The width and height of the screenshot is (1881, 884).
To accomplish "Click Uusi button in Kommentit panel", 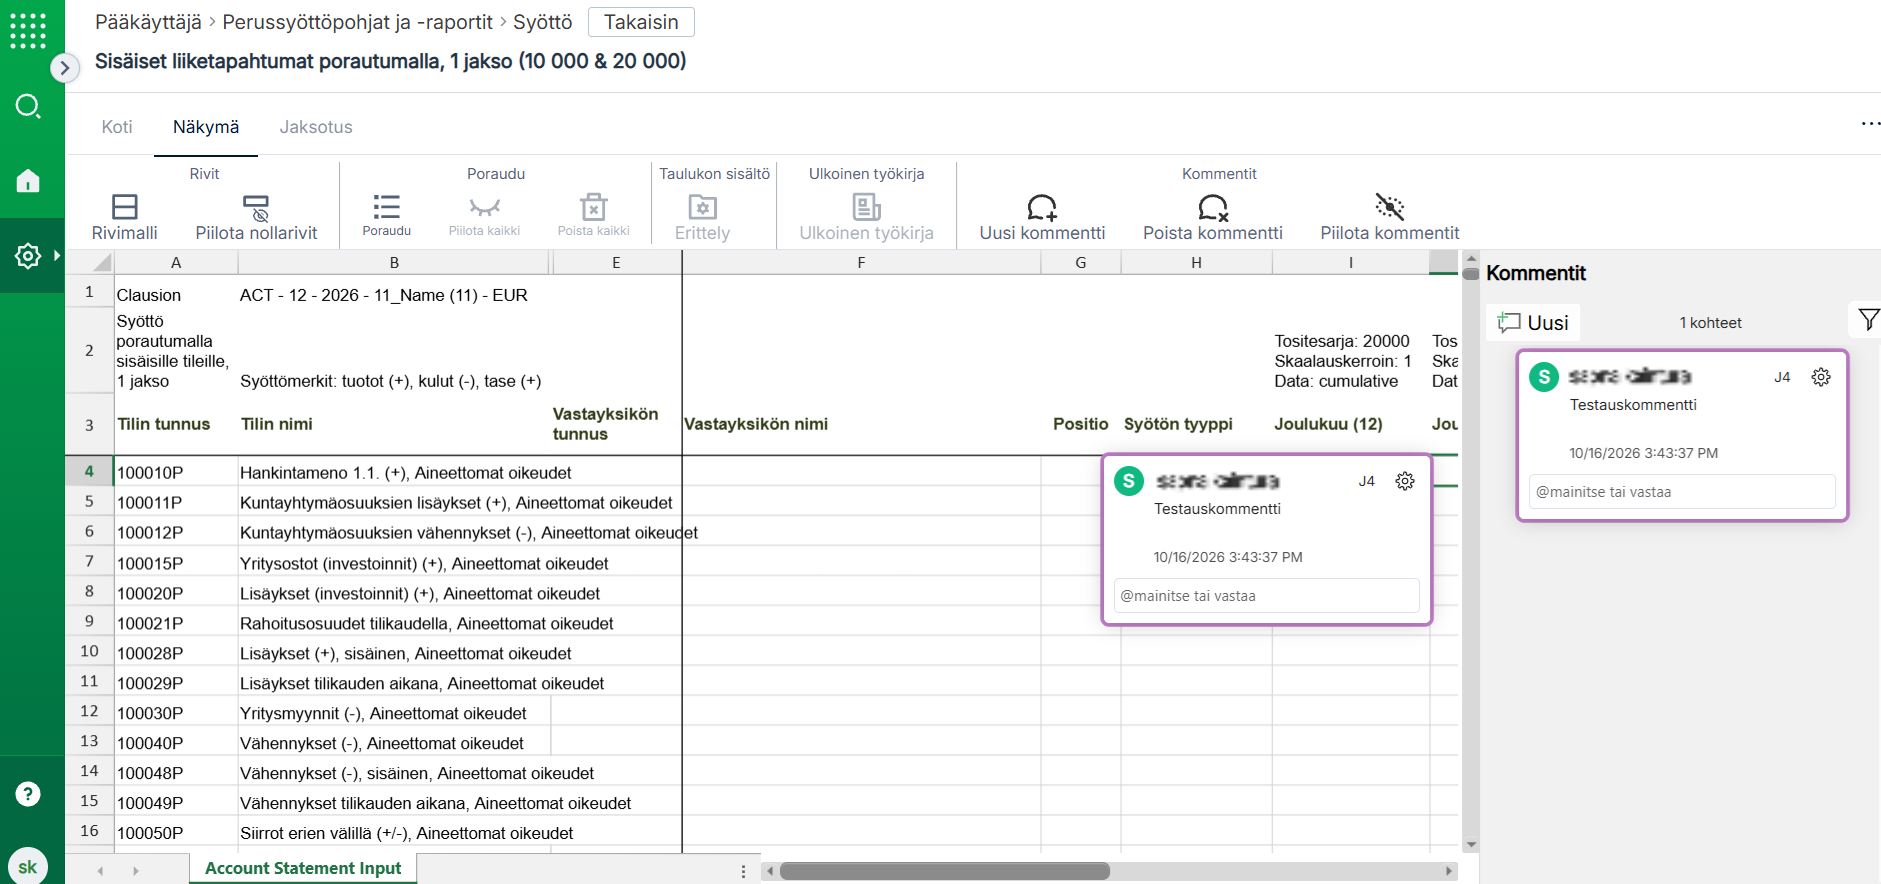I will click(1533, 323).
